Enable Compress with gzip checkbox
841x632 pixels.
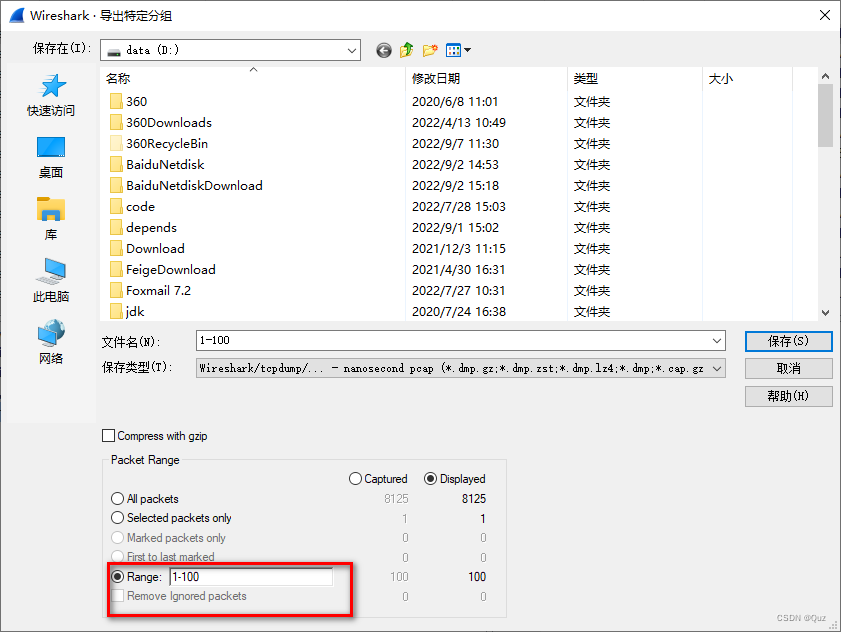point(108,436)
